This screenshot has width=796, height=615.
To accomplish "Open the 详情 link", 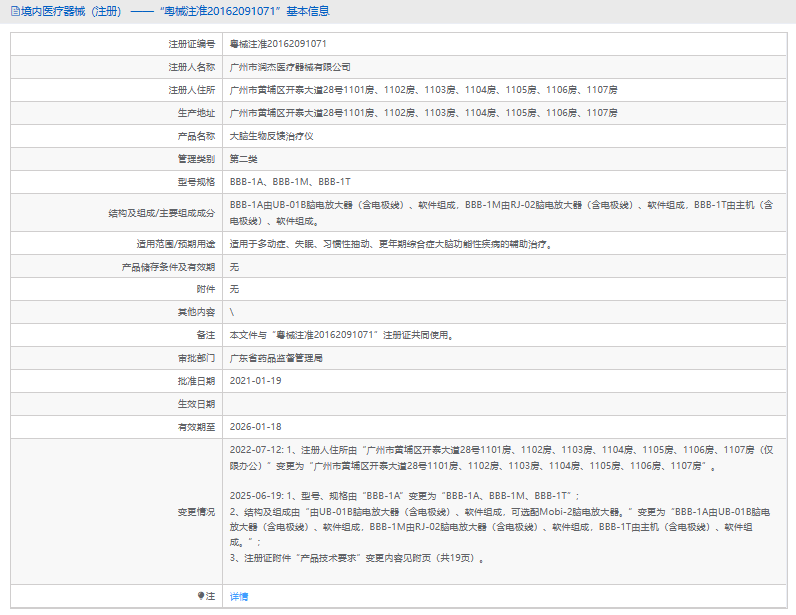I will point(239,596).
